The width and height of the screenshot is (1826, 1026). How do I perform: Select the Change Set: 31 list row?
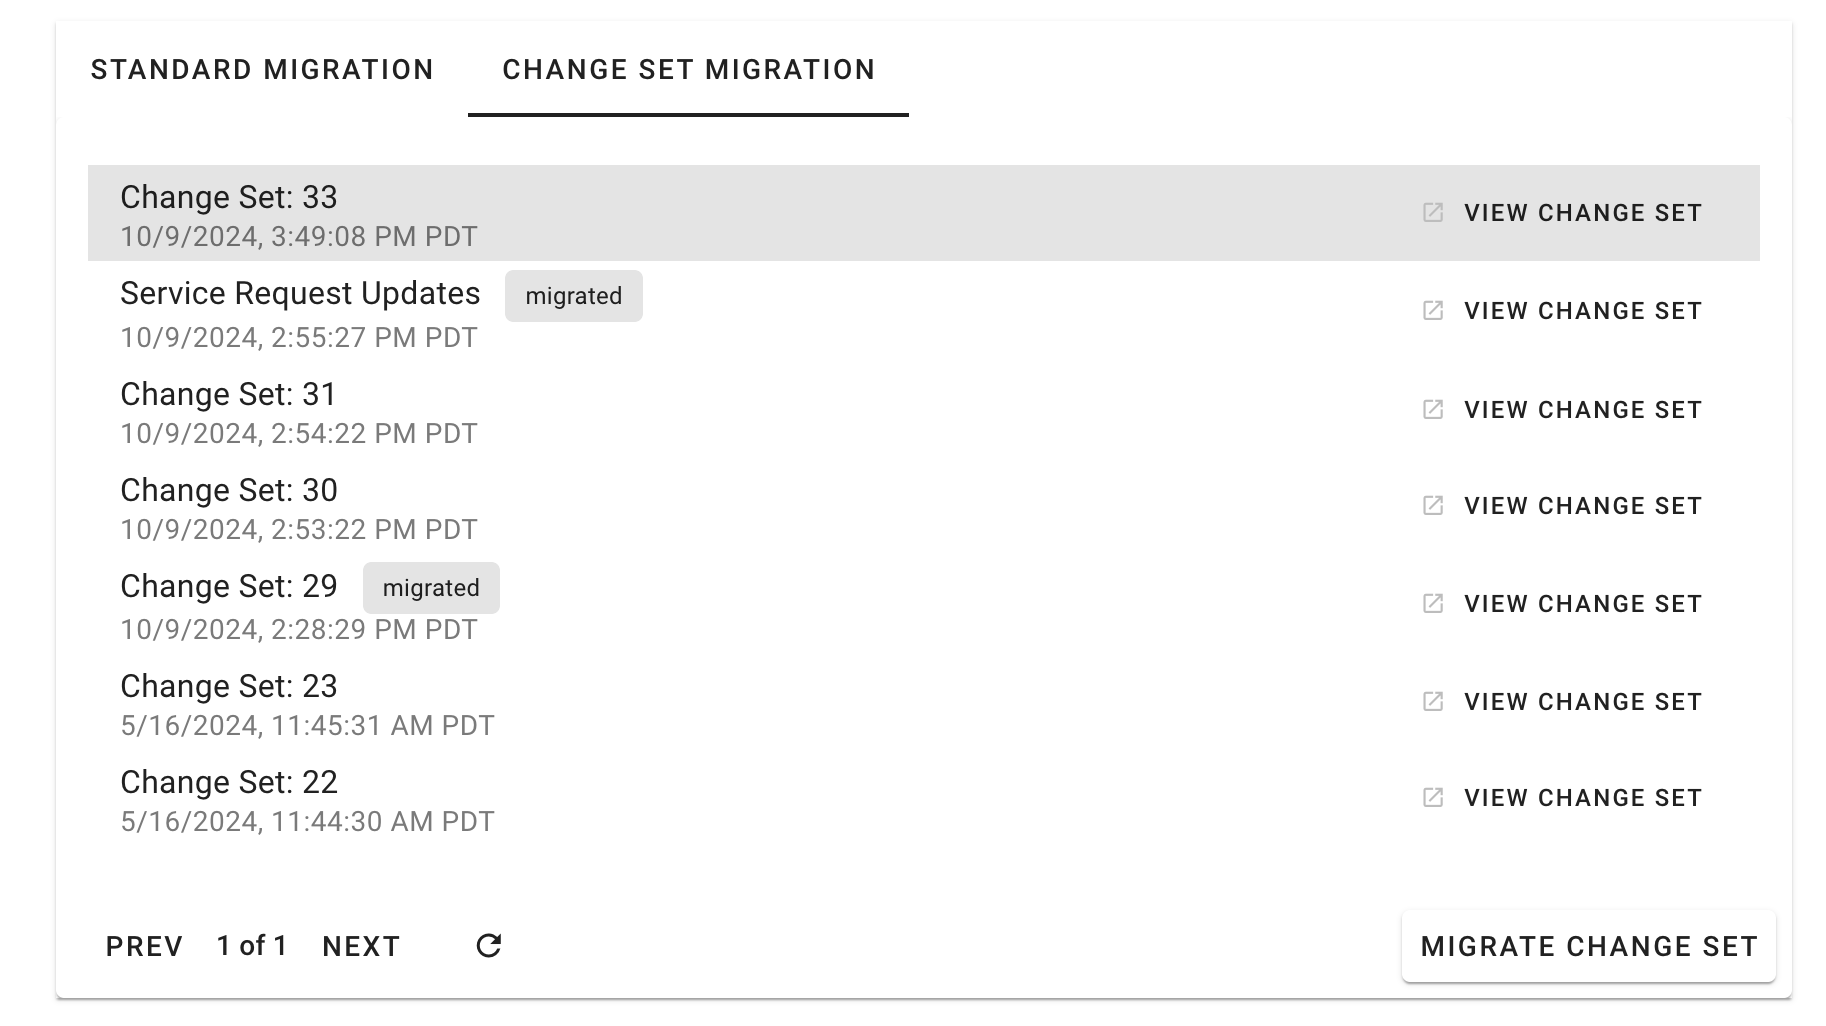[700, 412]
